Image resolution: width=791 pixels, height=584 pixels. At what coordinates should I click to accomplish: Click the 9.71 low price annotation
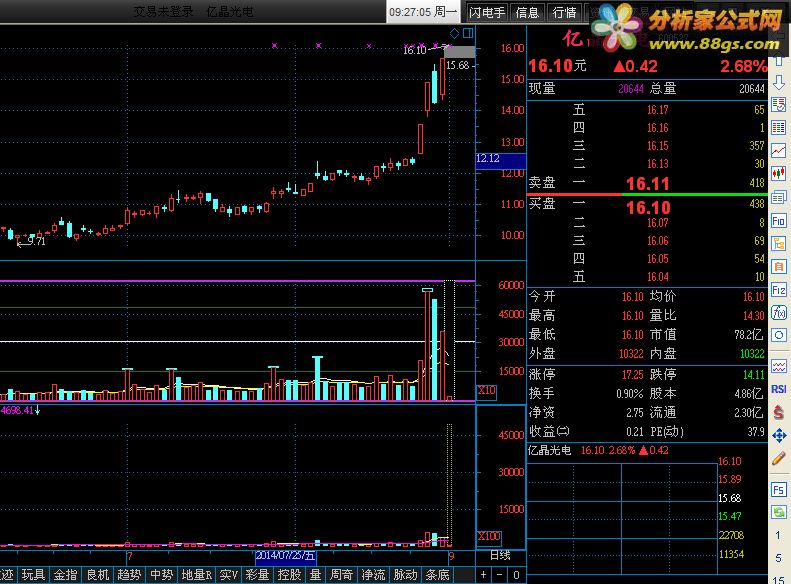[x=36, y=241]
